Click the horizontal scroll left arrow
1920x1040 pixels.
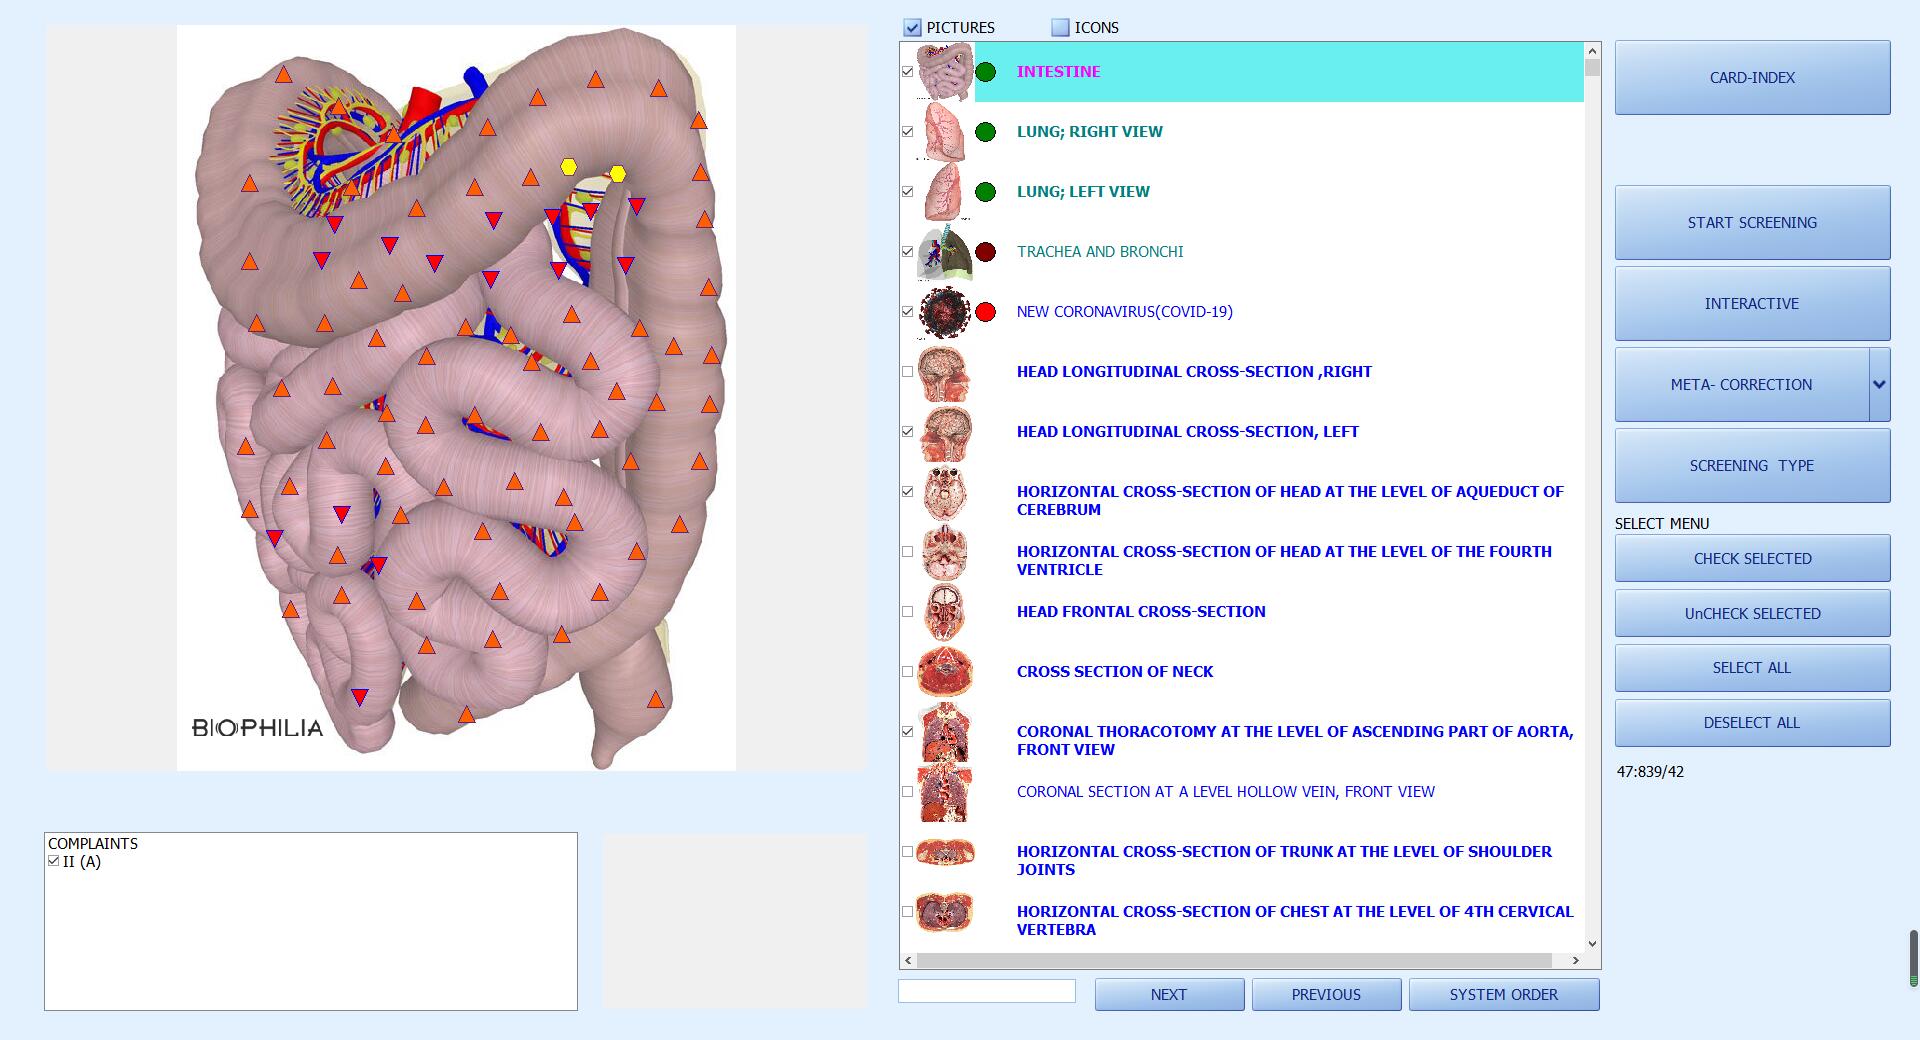click(x=908, y=960)
